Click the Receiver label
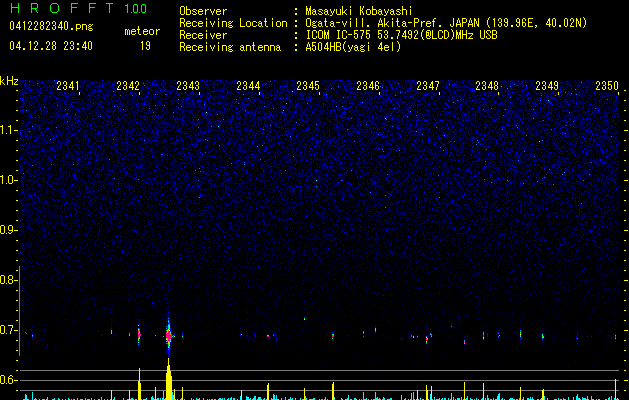This screenshot has width=629, height=400. point(203,35)
